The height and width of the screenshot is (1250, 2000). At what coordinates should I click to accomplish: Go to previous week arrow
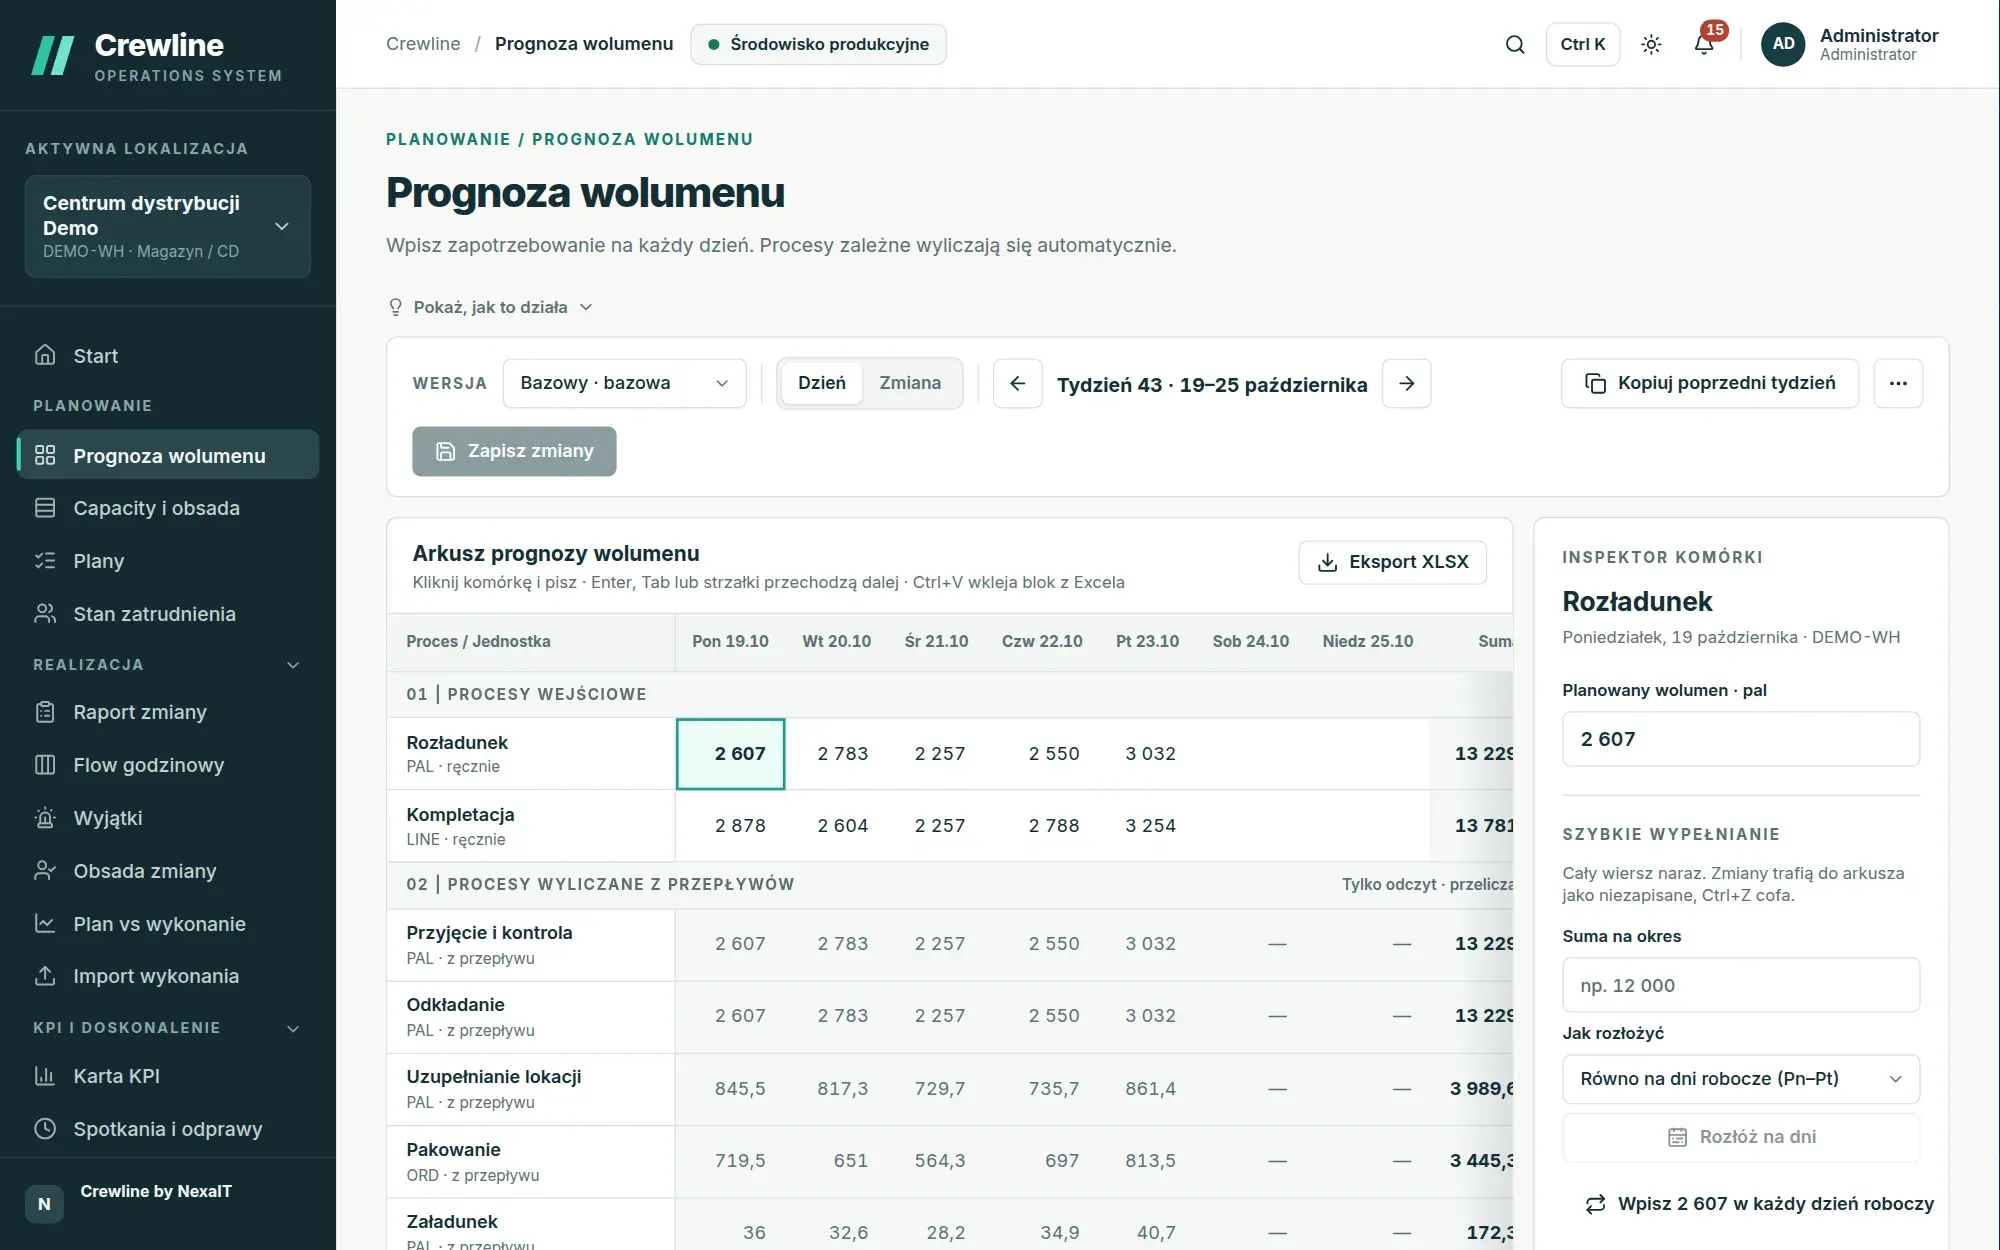[x=1017, y=383]
